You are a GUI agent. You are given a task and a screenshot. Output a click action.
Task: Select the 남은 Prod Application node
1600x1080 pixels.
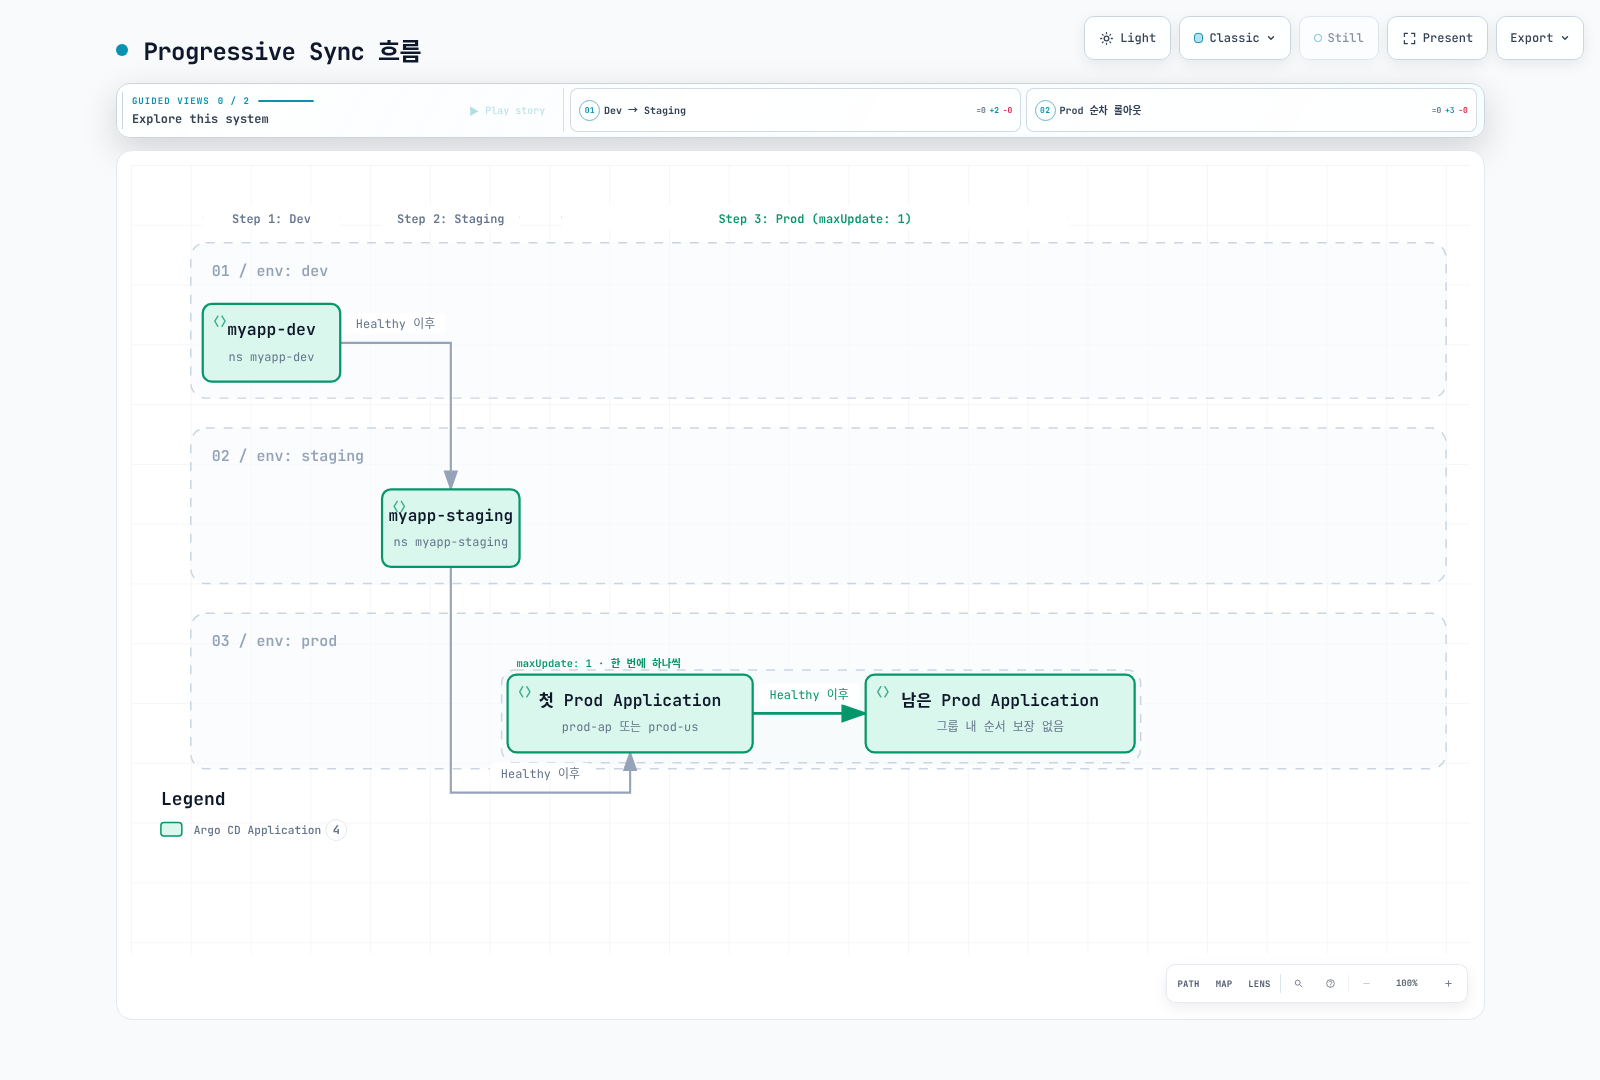point(1000,713)
